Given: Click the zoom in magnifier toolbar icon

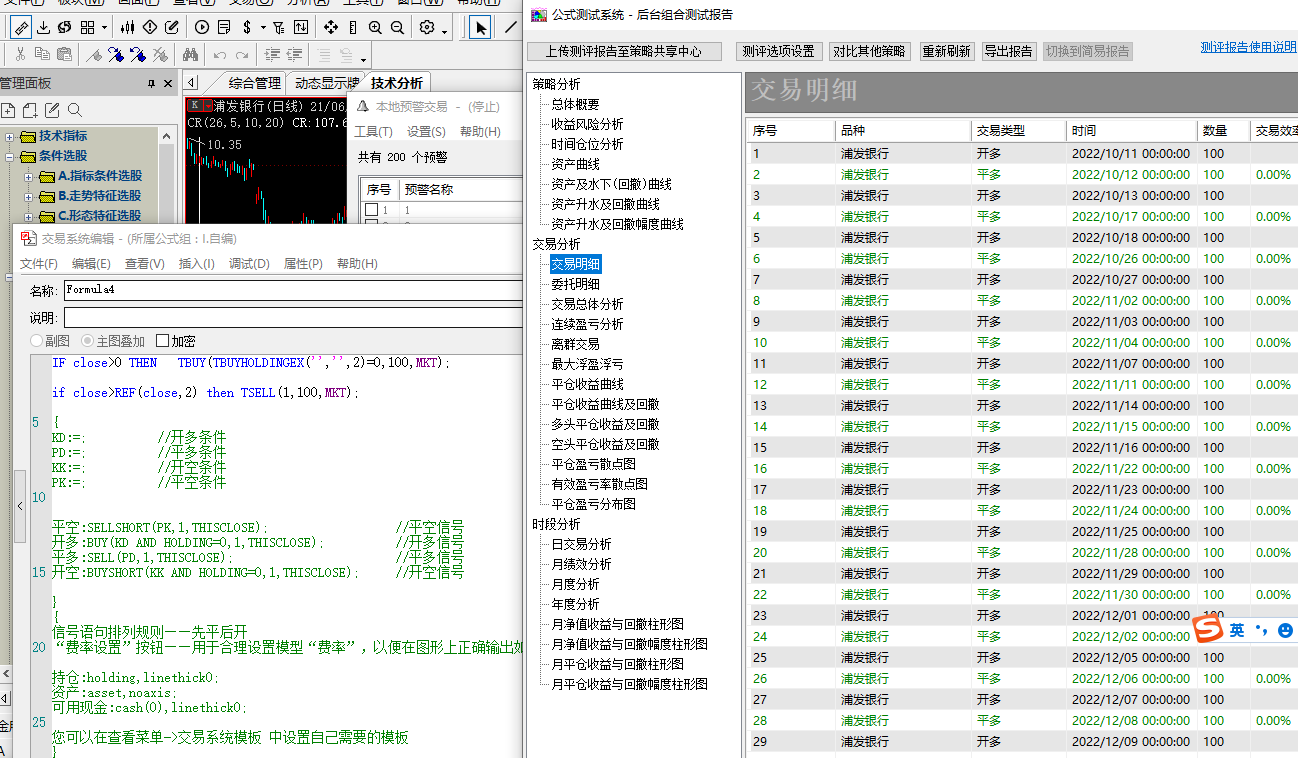Looking at the screenshot, I should (x=375, y=27).
